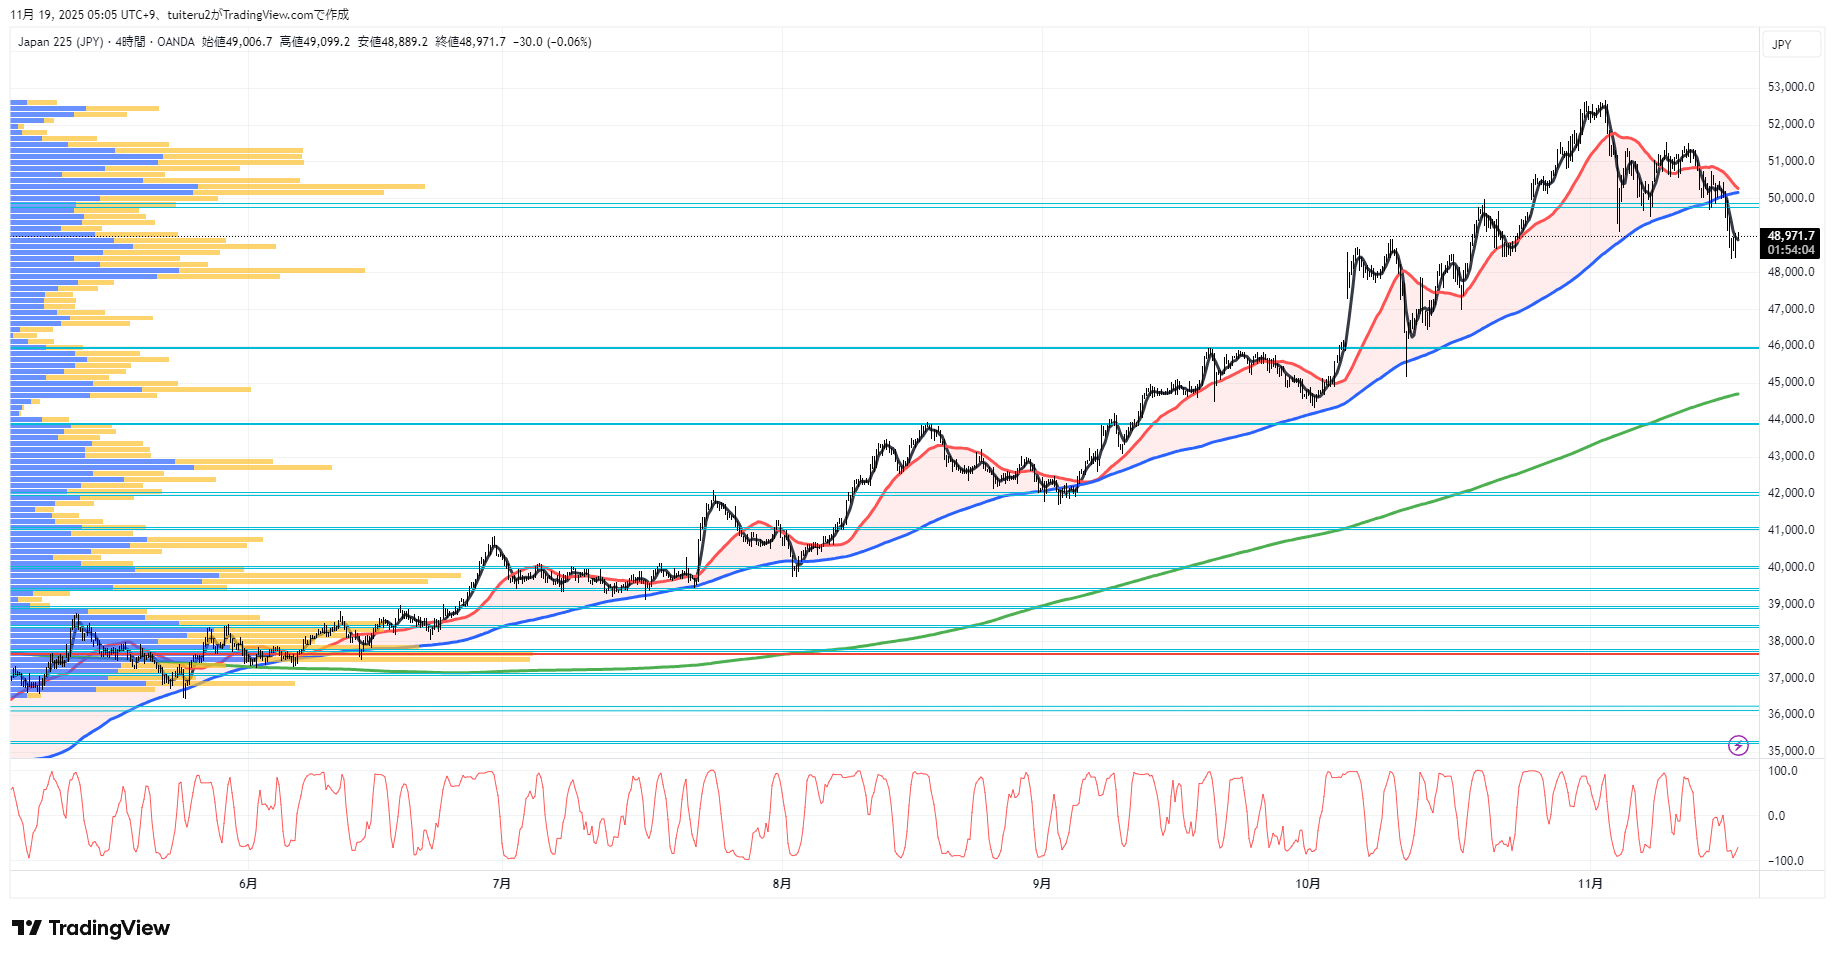
Task: Click the 45,000.0 price scale label
Action: [x=1790, y=382]
